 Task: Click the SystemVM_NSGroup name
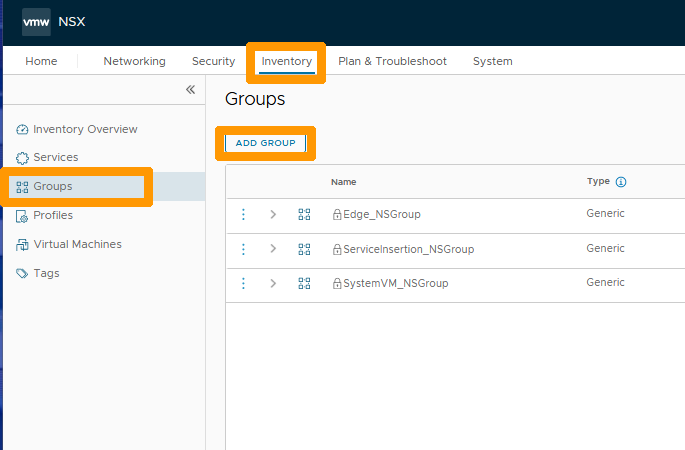click(x=396, y=283)
